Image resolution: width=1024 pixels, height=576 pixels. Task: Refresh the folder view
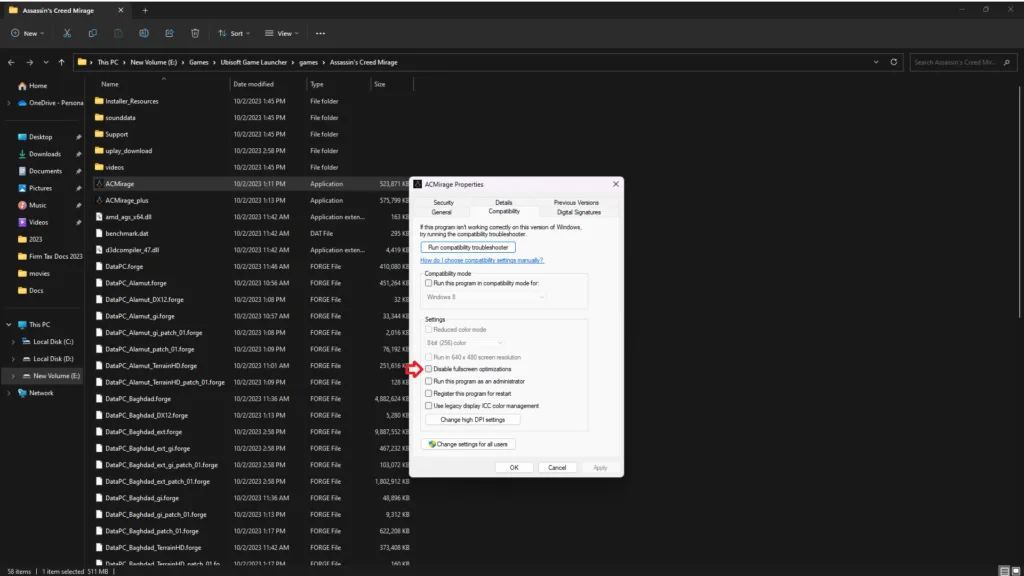[x=893, y=62]
